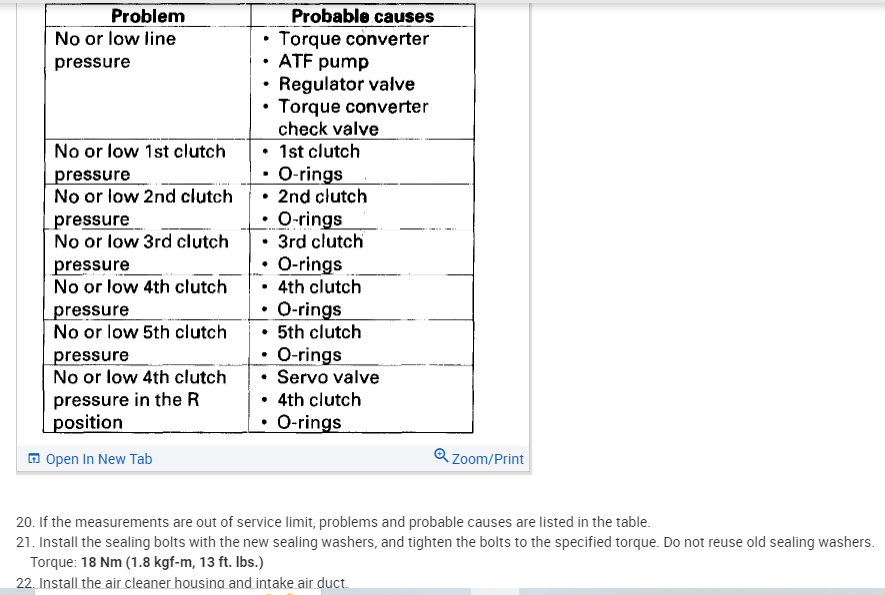Image resolution: width=885 pixels, height=595 pixels.
Task: Click the '1st clutch' probable cause
Action: point(319,152)
